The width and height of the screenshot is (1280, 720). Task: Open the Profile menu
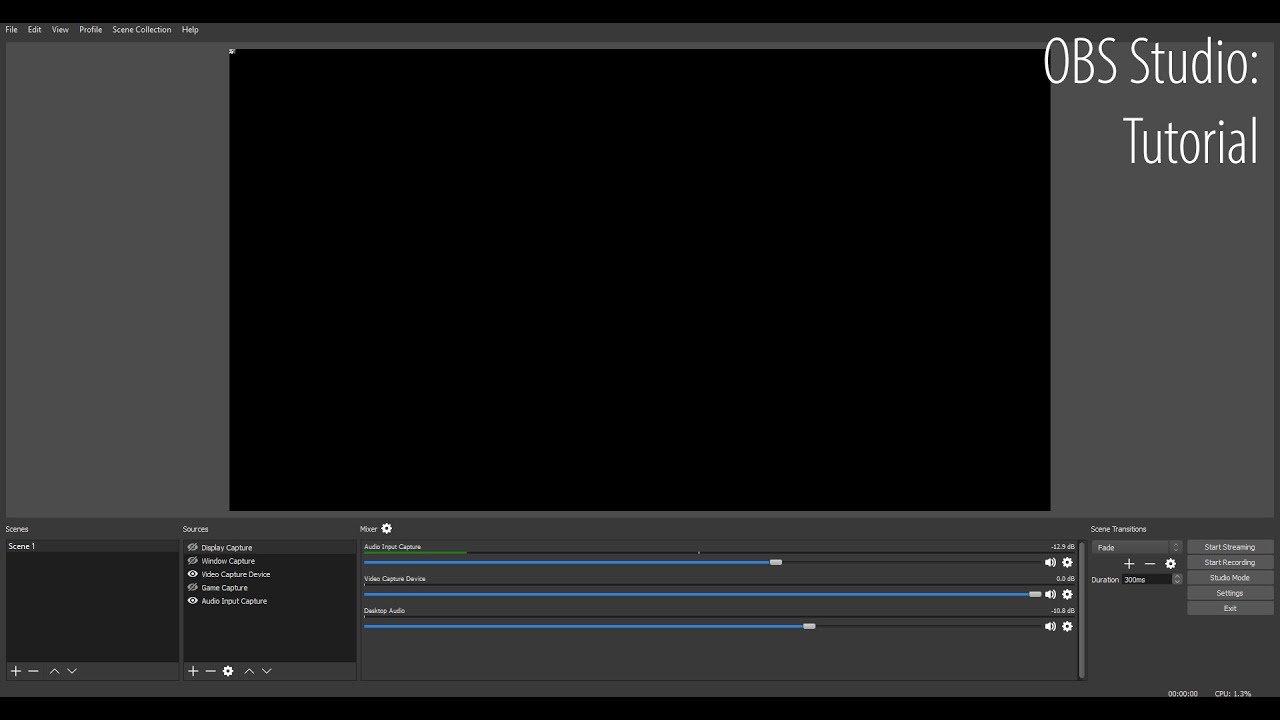click(91, 30)
